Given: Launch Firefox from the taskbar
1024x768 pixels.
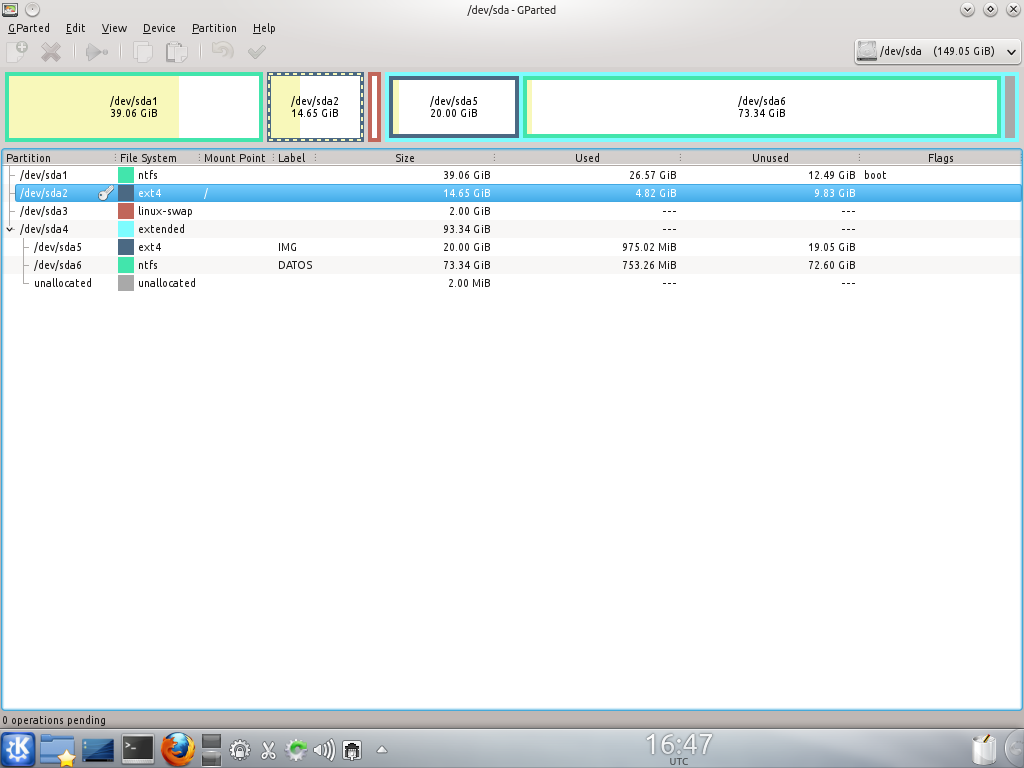Looking at the screenshot, I should (x=176, y=748).
